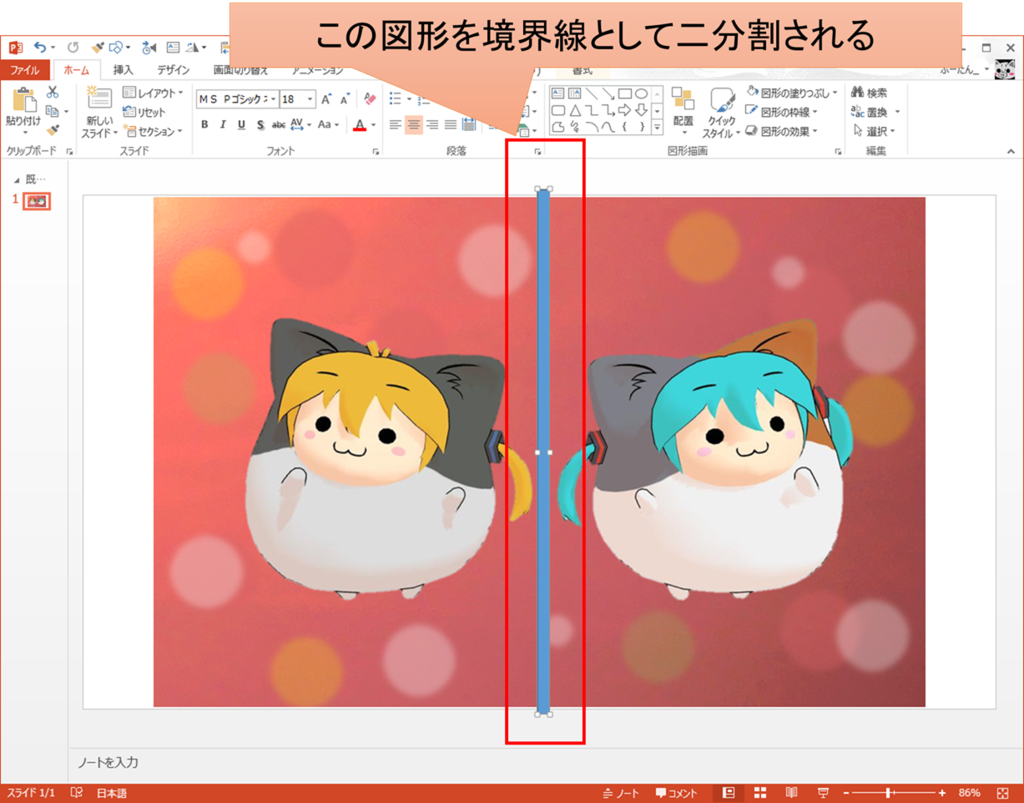This screenshot has height=803, width=1024.
Task: Click the Text Shadow S icon
Action: tap(260, 124)
